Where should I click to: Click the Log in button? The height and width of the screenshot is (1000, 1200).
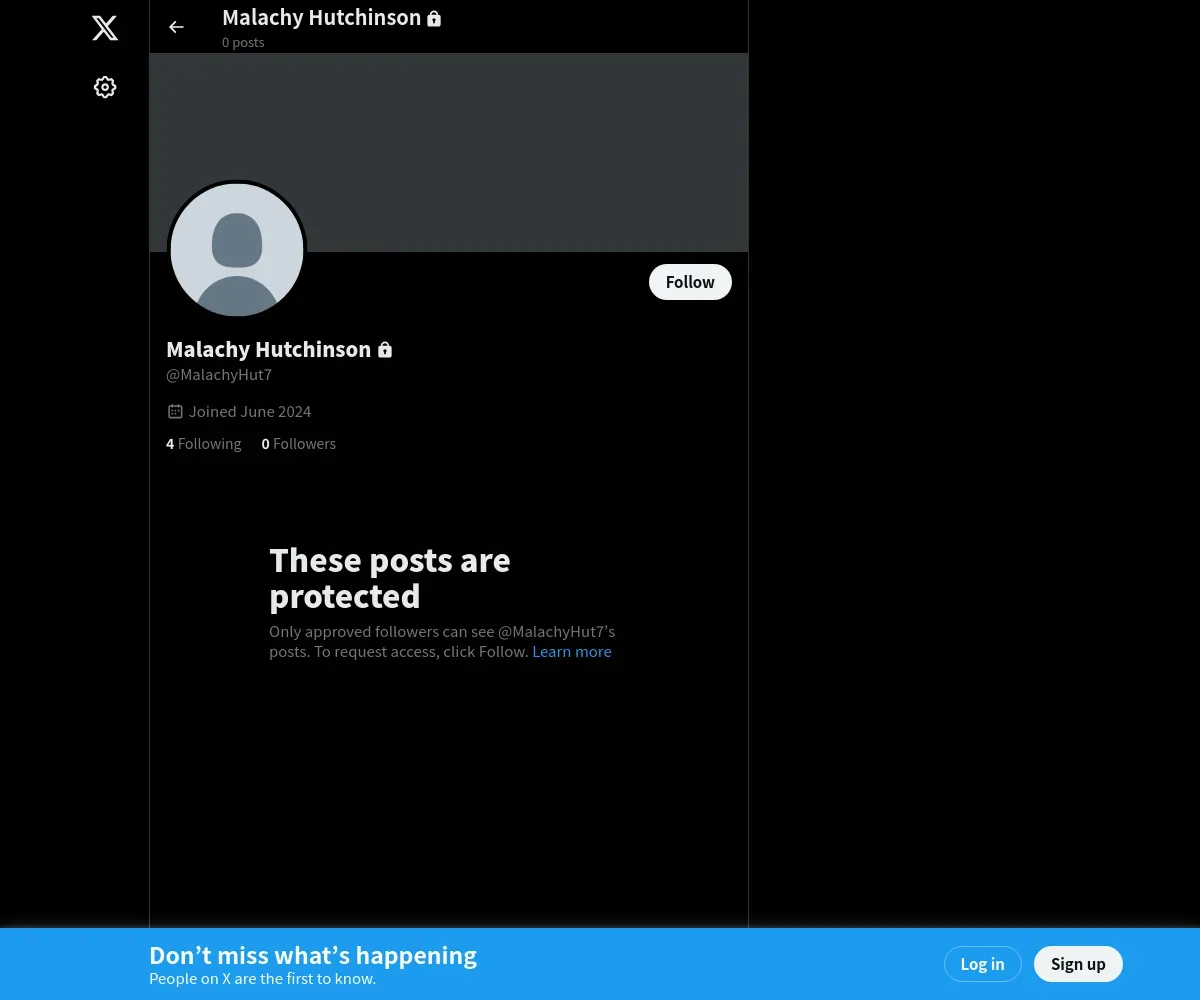tap(982, 964)
